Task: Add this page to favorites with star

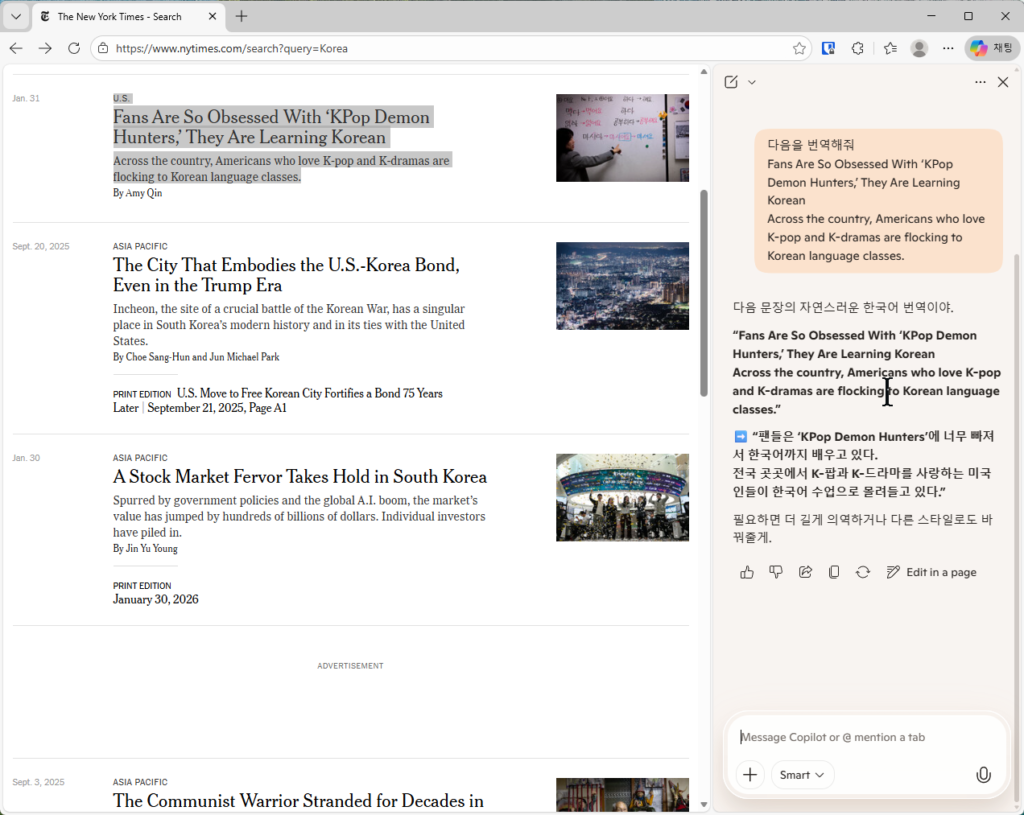Action: click(x=799, y=48)
